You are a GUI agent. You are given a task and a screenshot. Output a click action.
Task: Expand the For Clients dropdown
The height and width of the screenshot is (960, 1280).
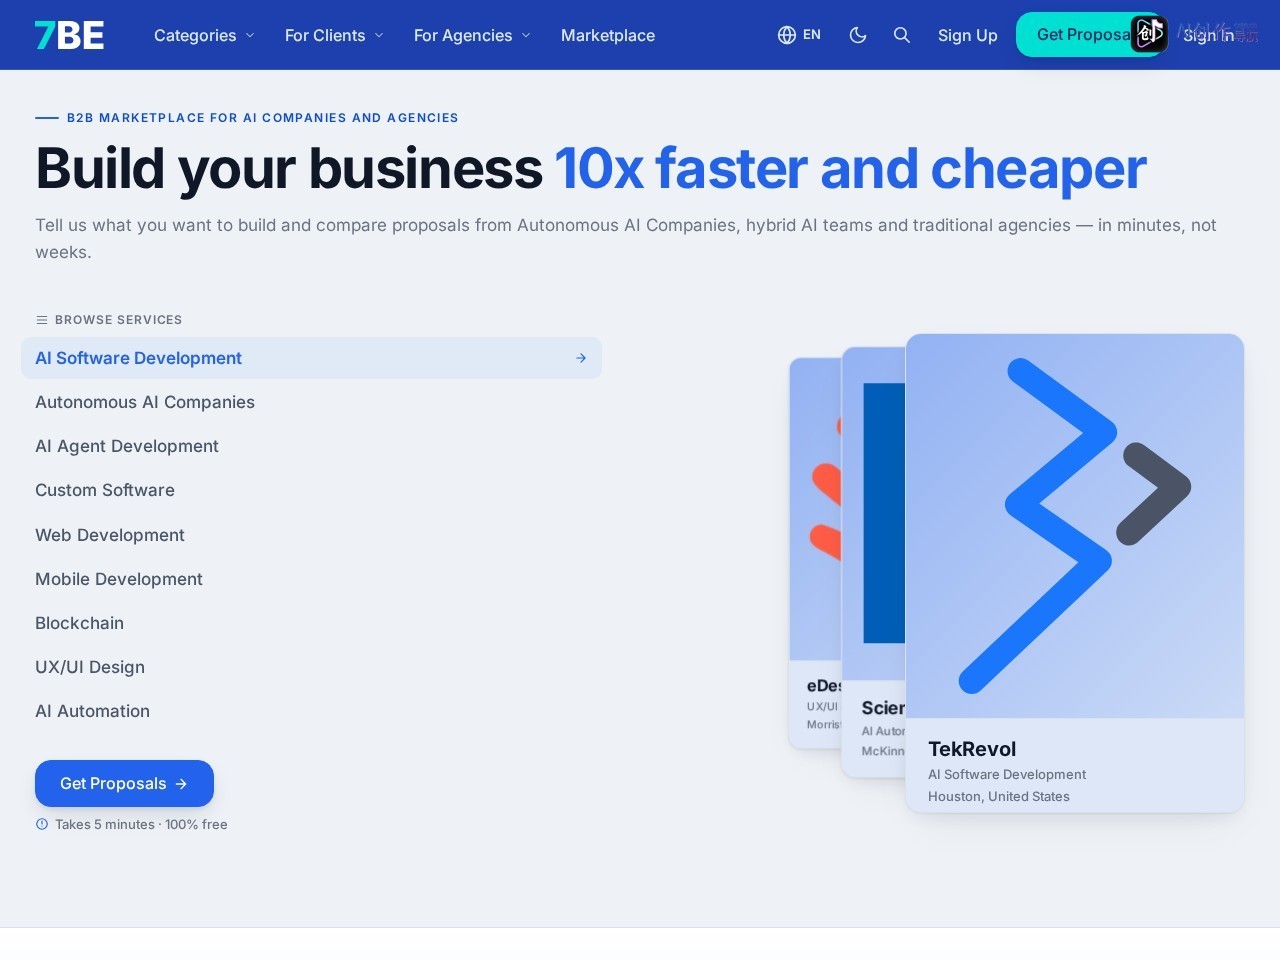(334, 35)
